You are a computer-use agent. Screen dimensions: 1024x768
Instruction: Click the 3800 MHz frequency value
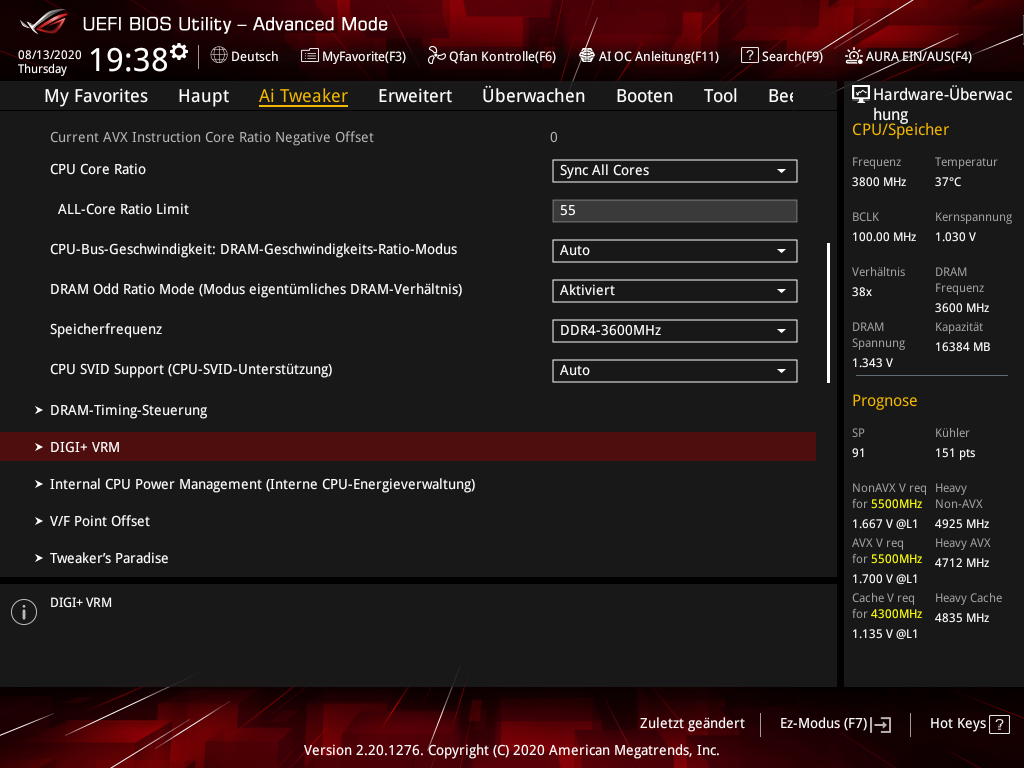pos(879,182)
